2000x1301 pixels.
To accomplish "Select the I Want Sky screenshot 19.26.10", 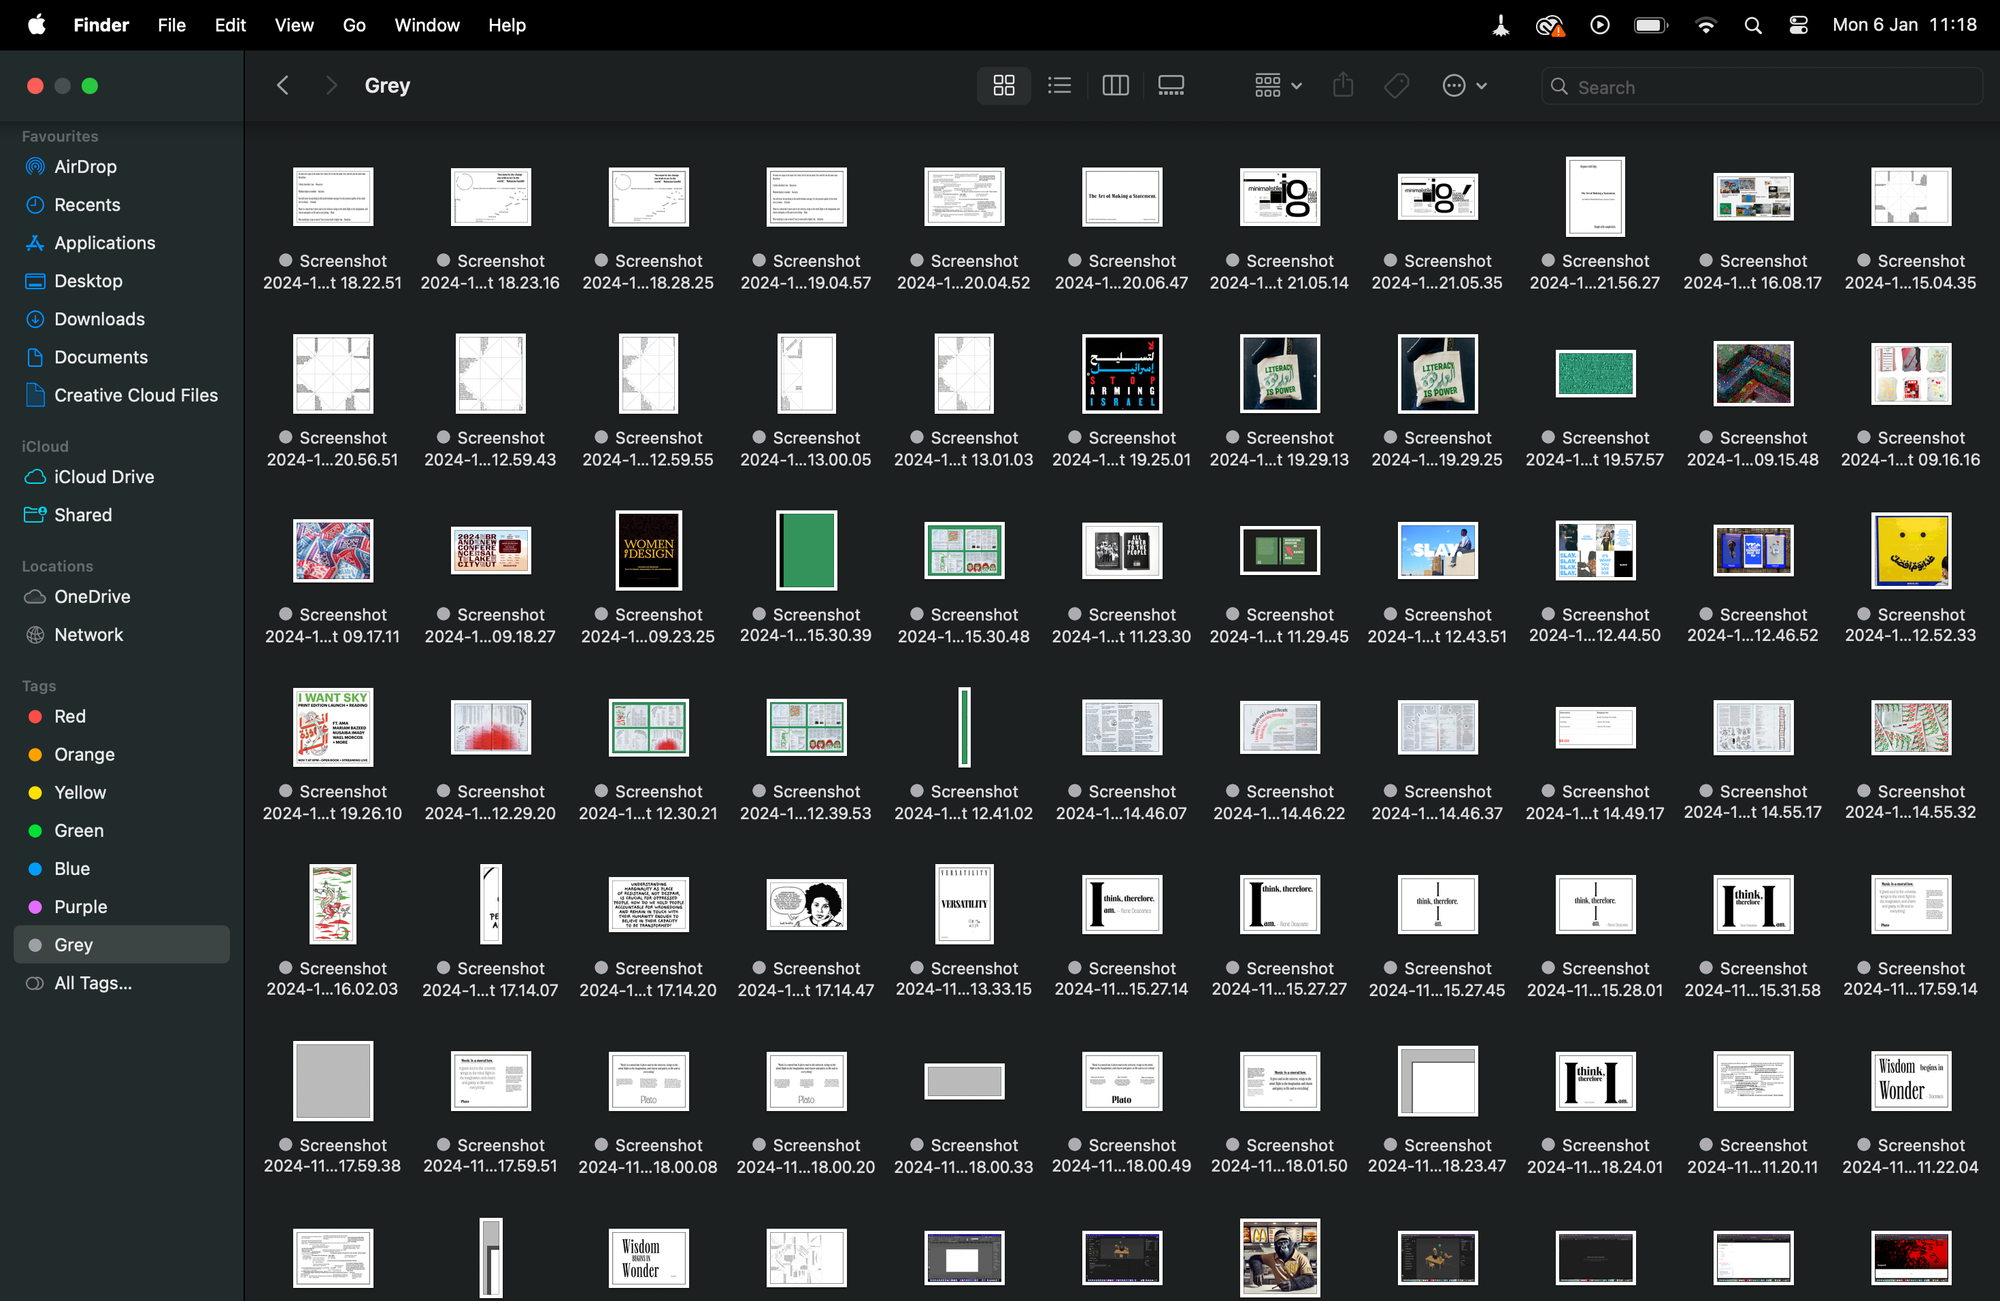I will [333, 727].
